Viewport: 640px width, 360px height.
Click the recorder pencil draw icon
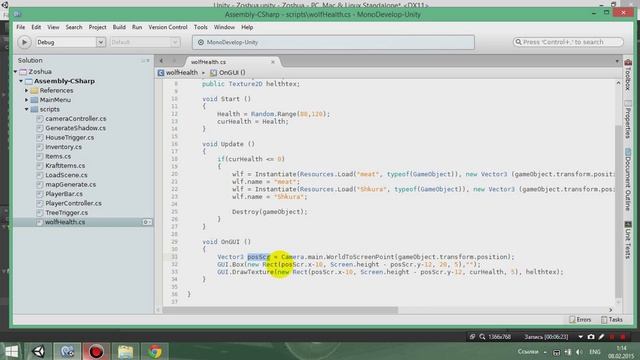point(602,337)
